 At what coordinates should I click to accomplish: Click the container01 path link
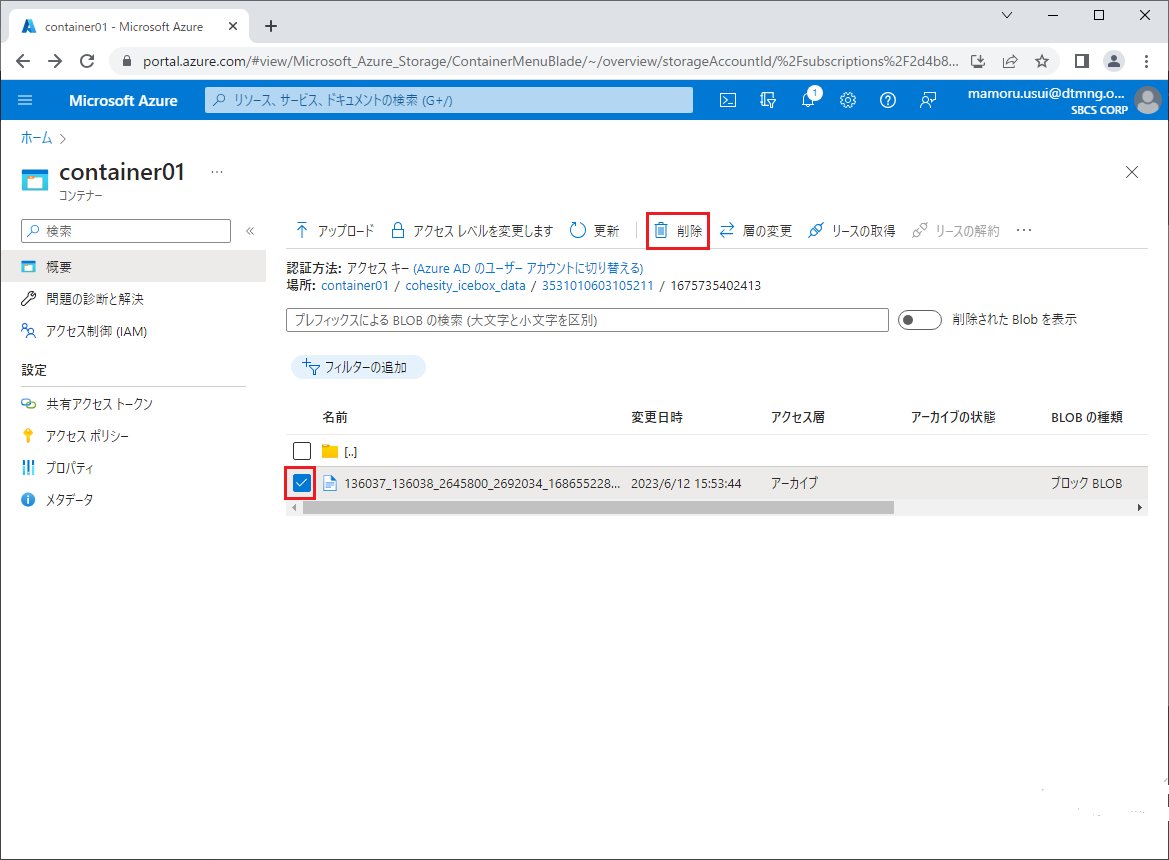355,285
